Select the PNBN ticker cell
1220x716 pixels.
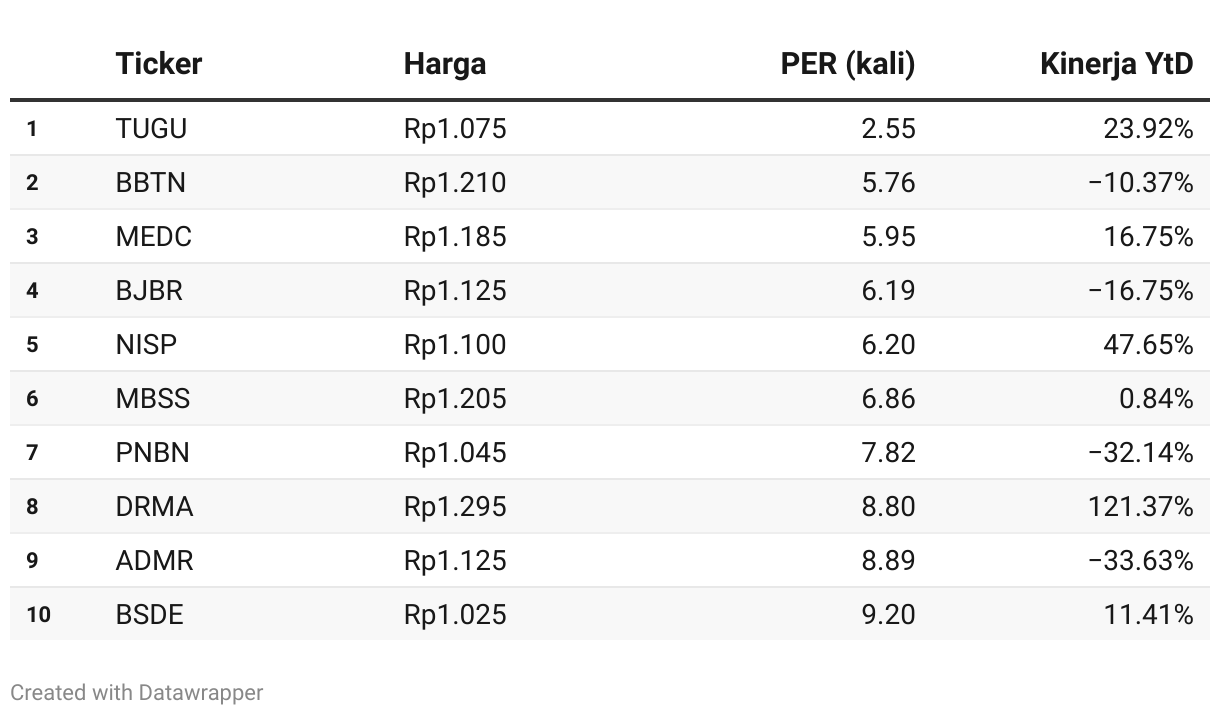point(152,453)
